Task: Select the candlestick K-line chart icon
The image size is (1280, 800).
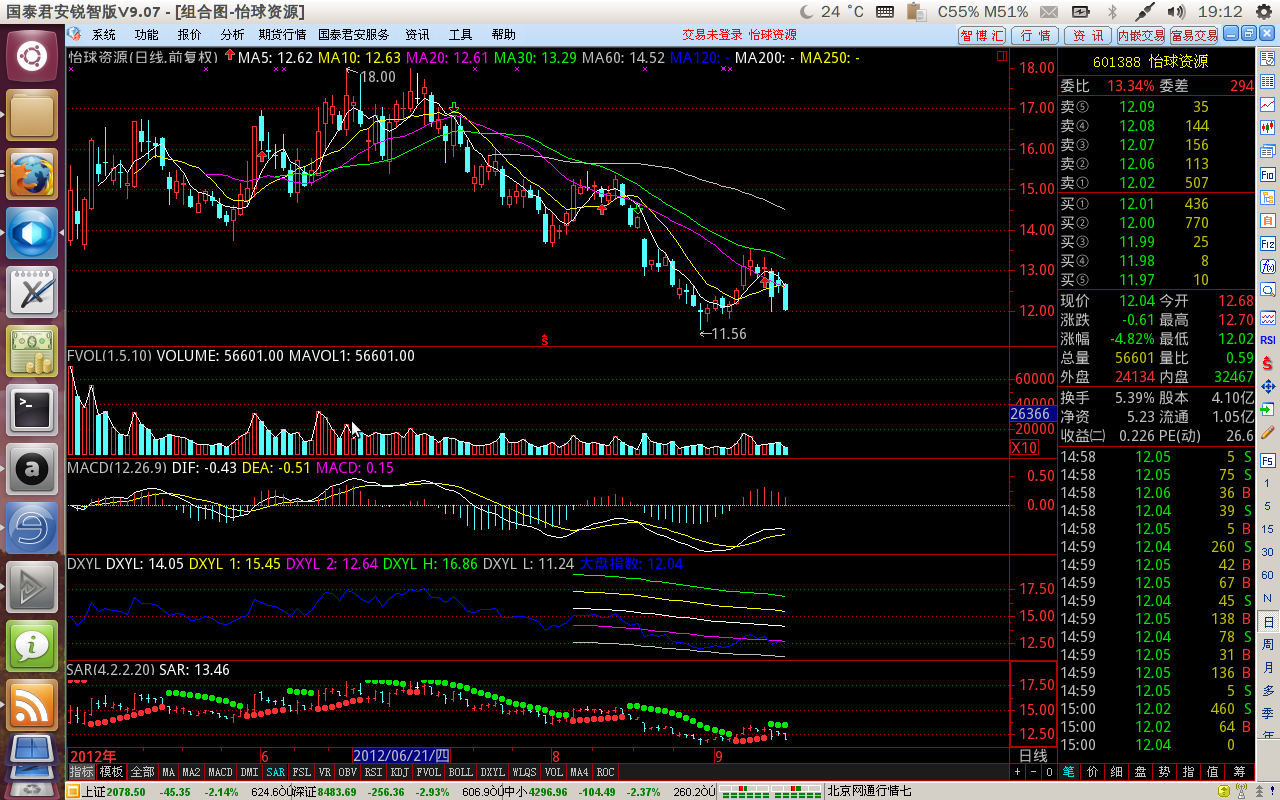Action: 1268,127
